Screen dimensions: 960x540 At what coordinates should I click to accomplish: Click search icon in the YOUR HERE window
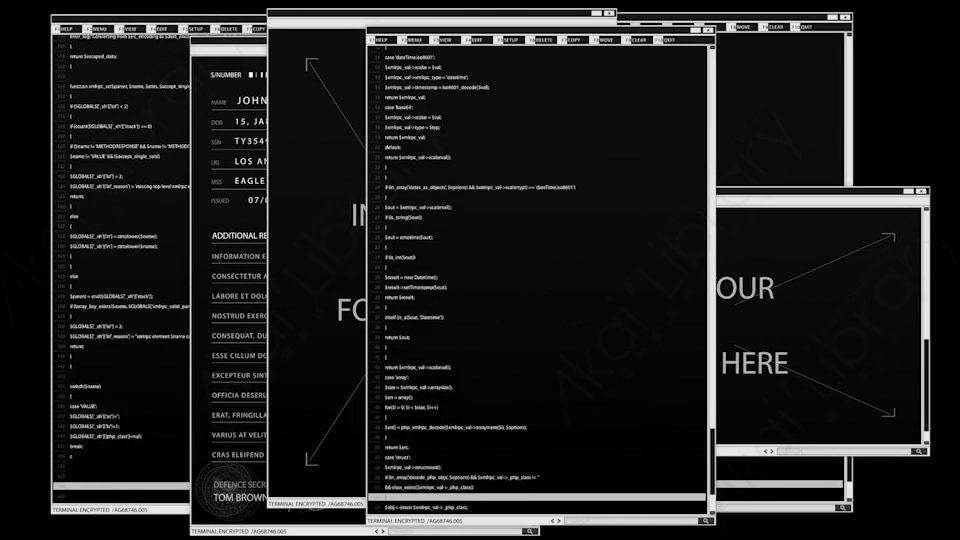(x=918, y=451)
